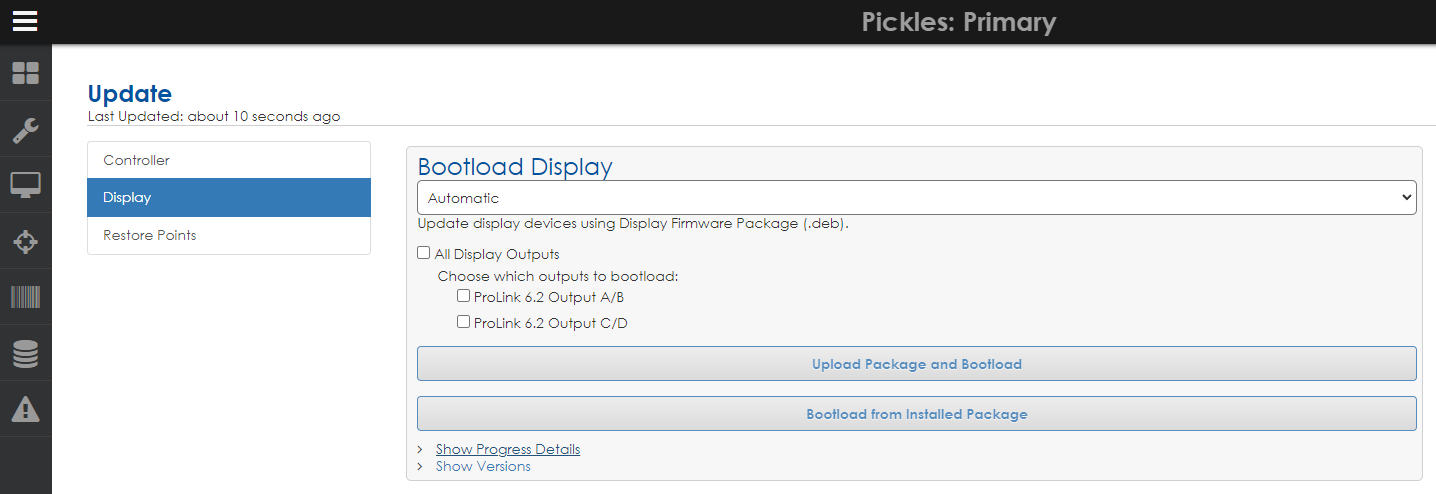This screenshot has height=494, width=1436.
Task: Click Upload Package and Bootload button
Action: 916,364
